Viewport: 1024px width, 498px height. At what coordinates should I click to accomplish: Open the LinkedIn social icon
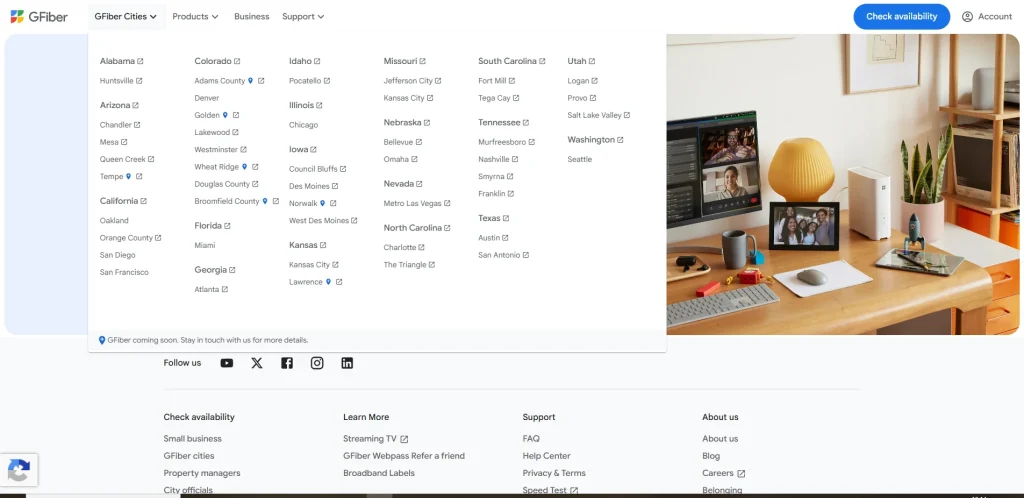(347, 363)
